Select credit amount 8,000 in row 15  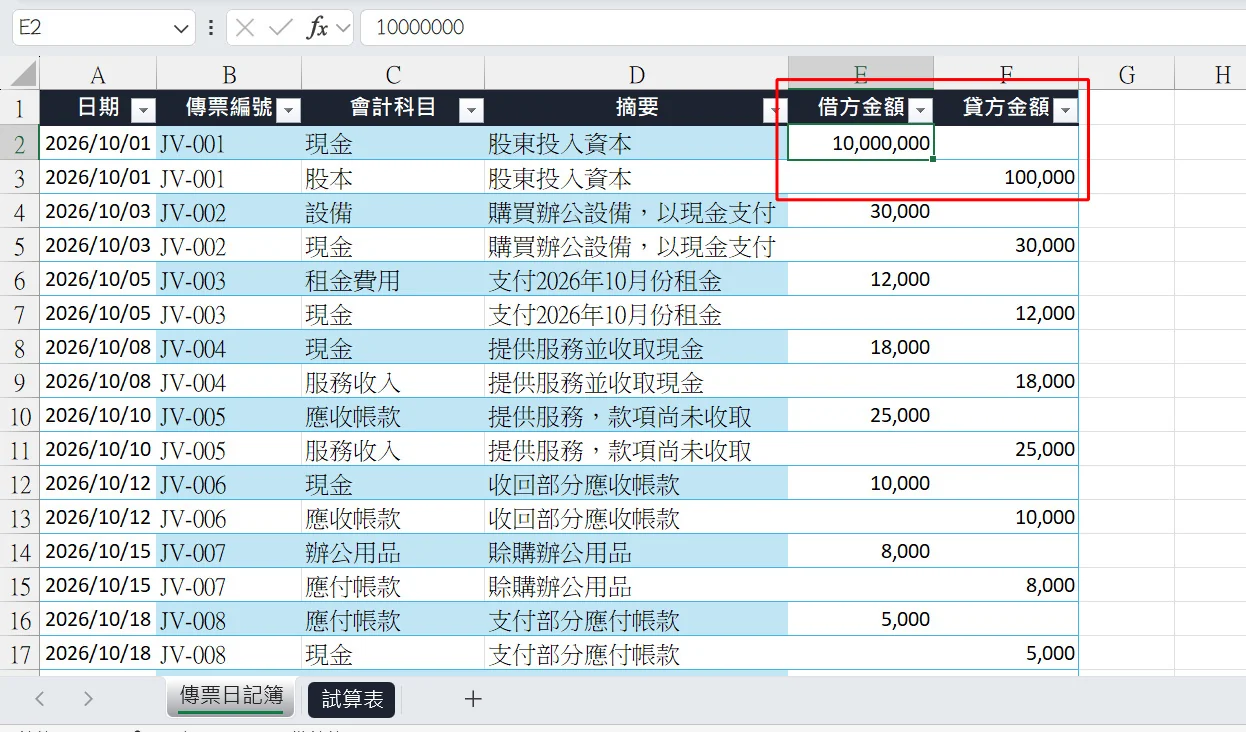pyautogui.click(x=1006, y=586)
